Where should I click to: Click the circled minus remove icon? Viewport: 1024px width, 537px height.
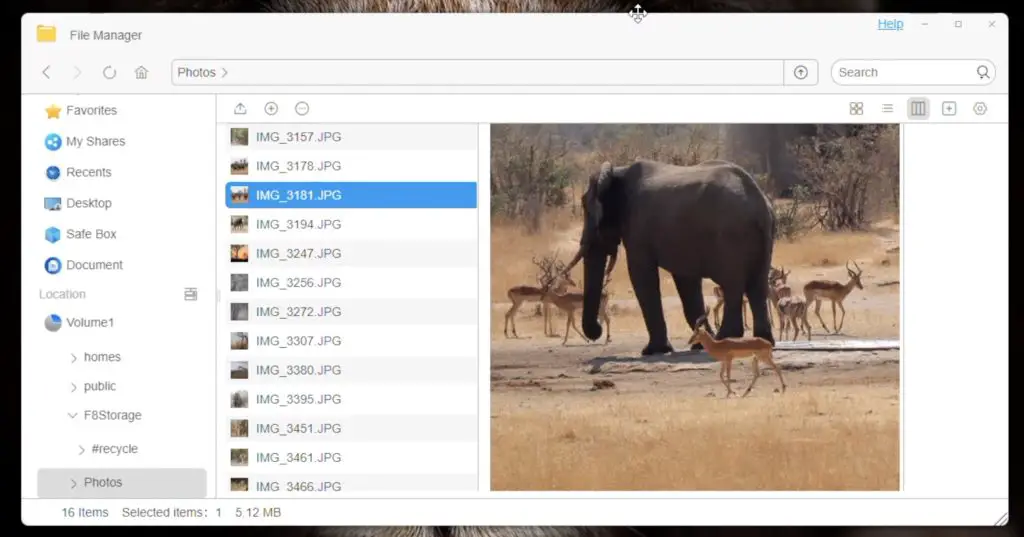click(302, 108)
